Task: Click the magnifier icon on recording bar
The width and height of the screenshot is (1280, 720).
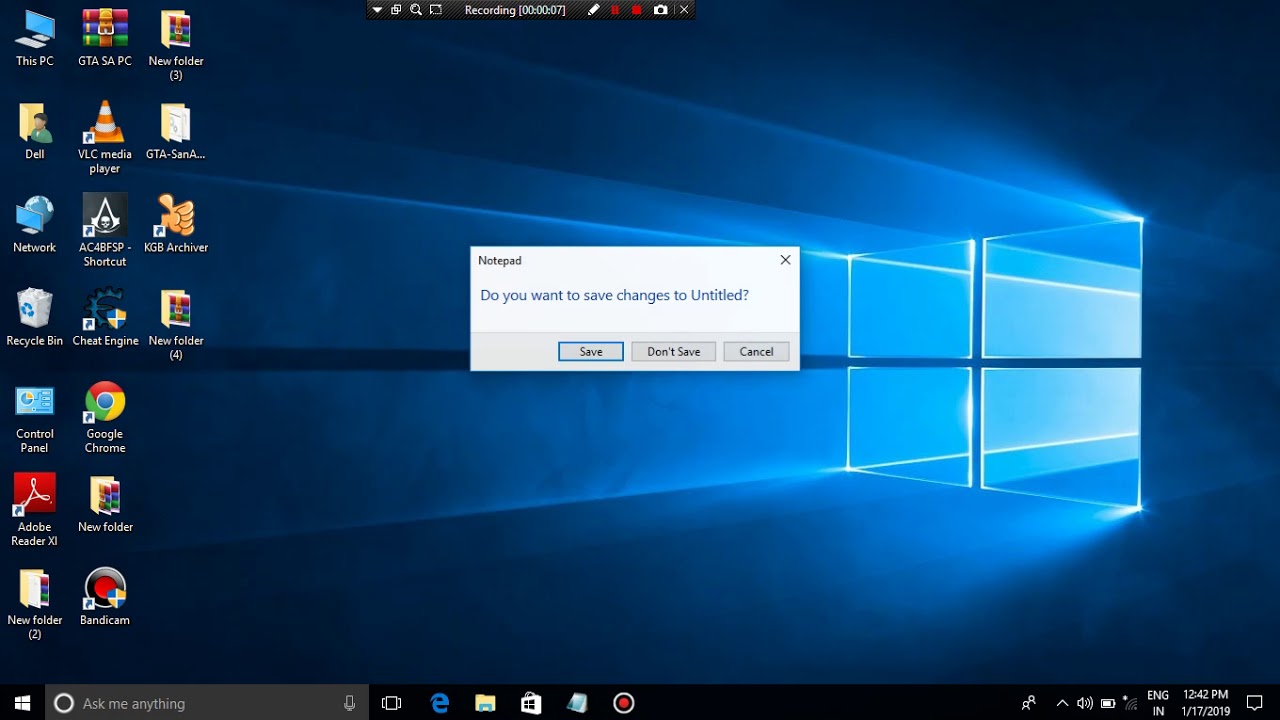Action: [415, 10]
